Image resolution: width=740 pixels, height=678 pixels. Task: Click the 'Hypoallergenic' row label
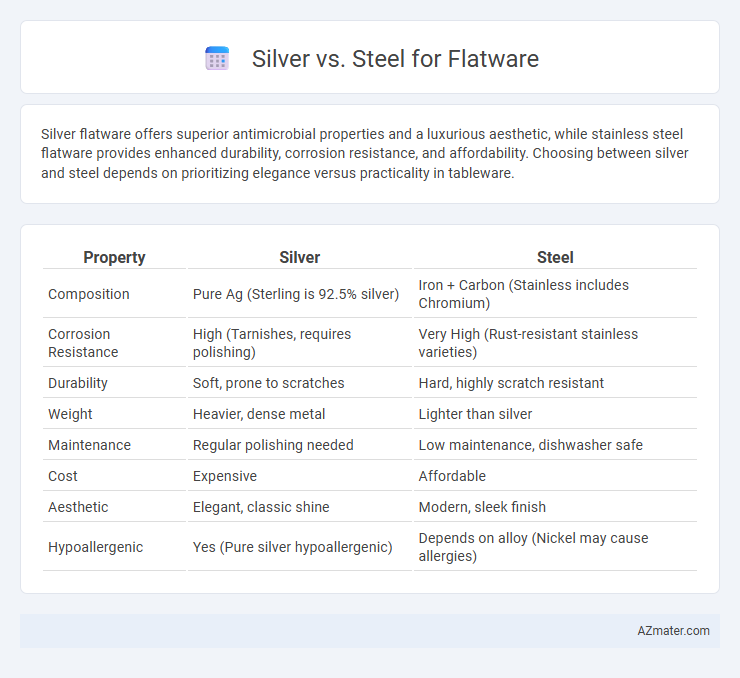pos(96,547)
